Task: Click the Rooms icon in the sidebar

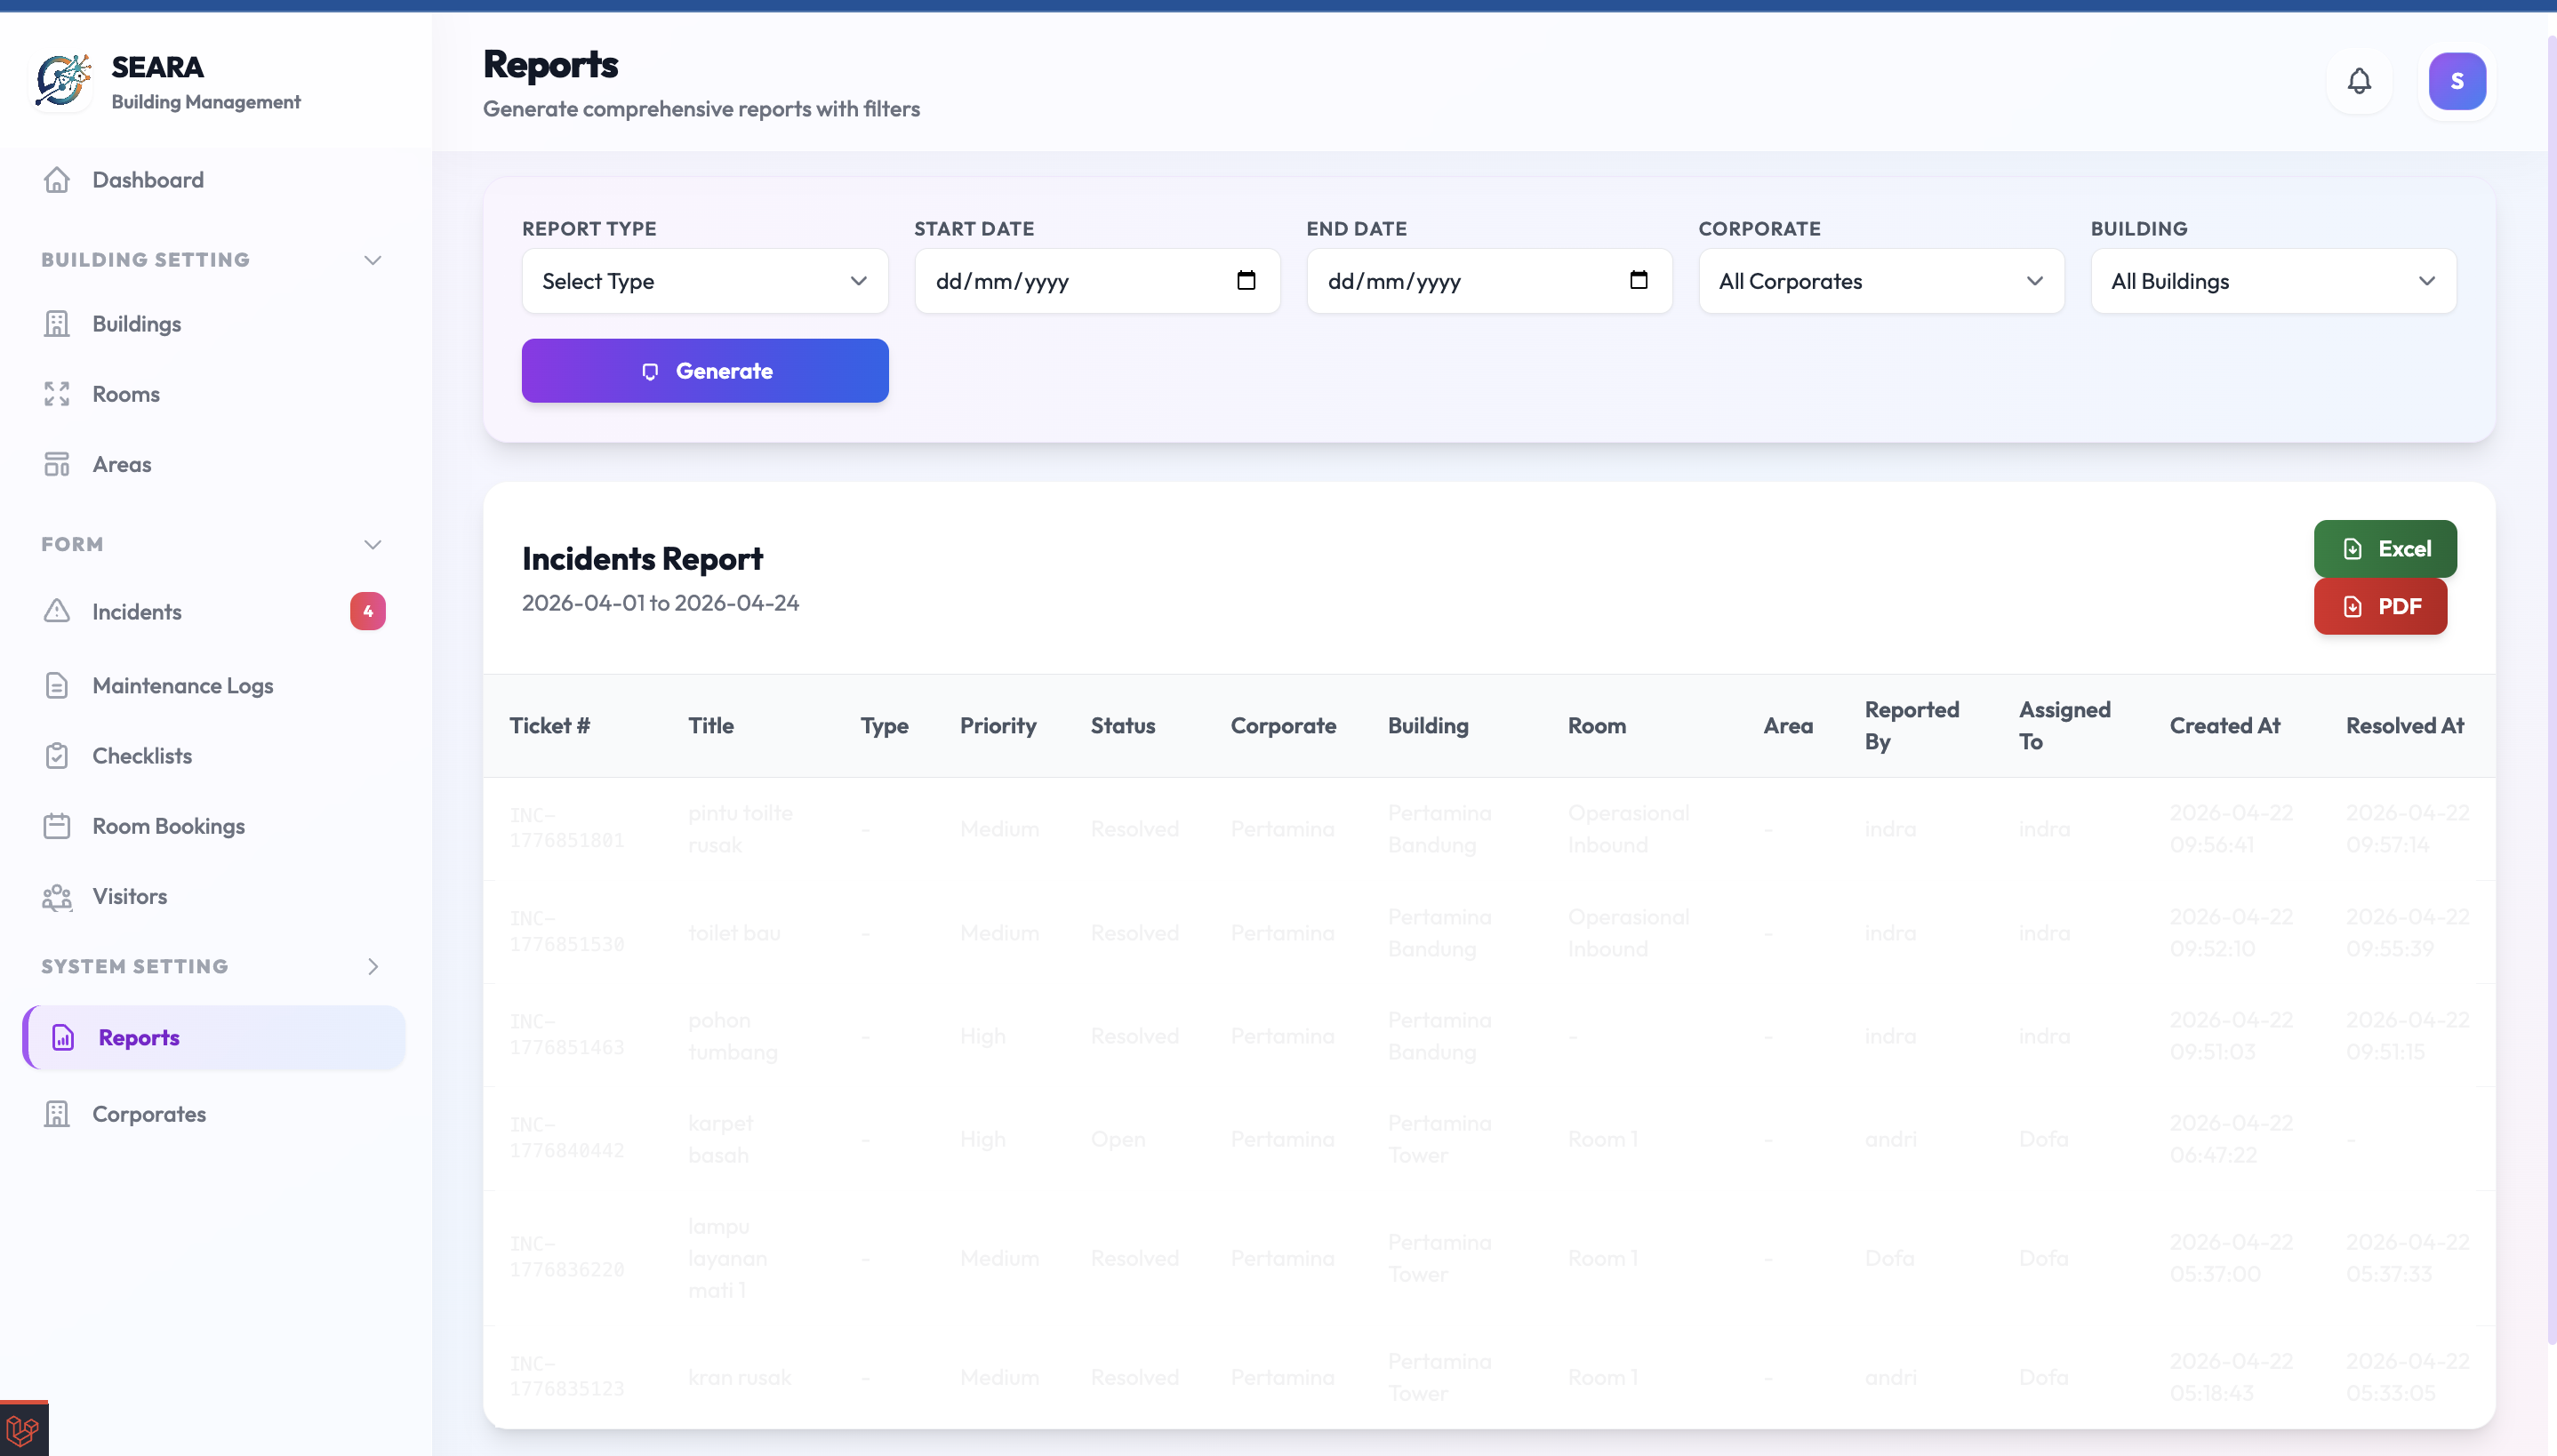Action: click(57, 394)
